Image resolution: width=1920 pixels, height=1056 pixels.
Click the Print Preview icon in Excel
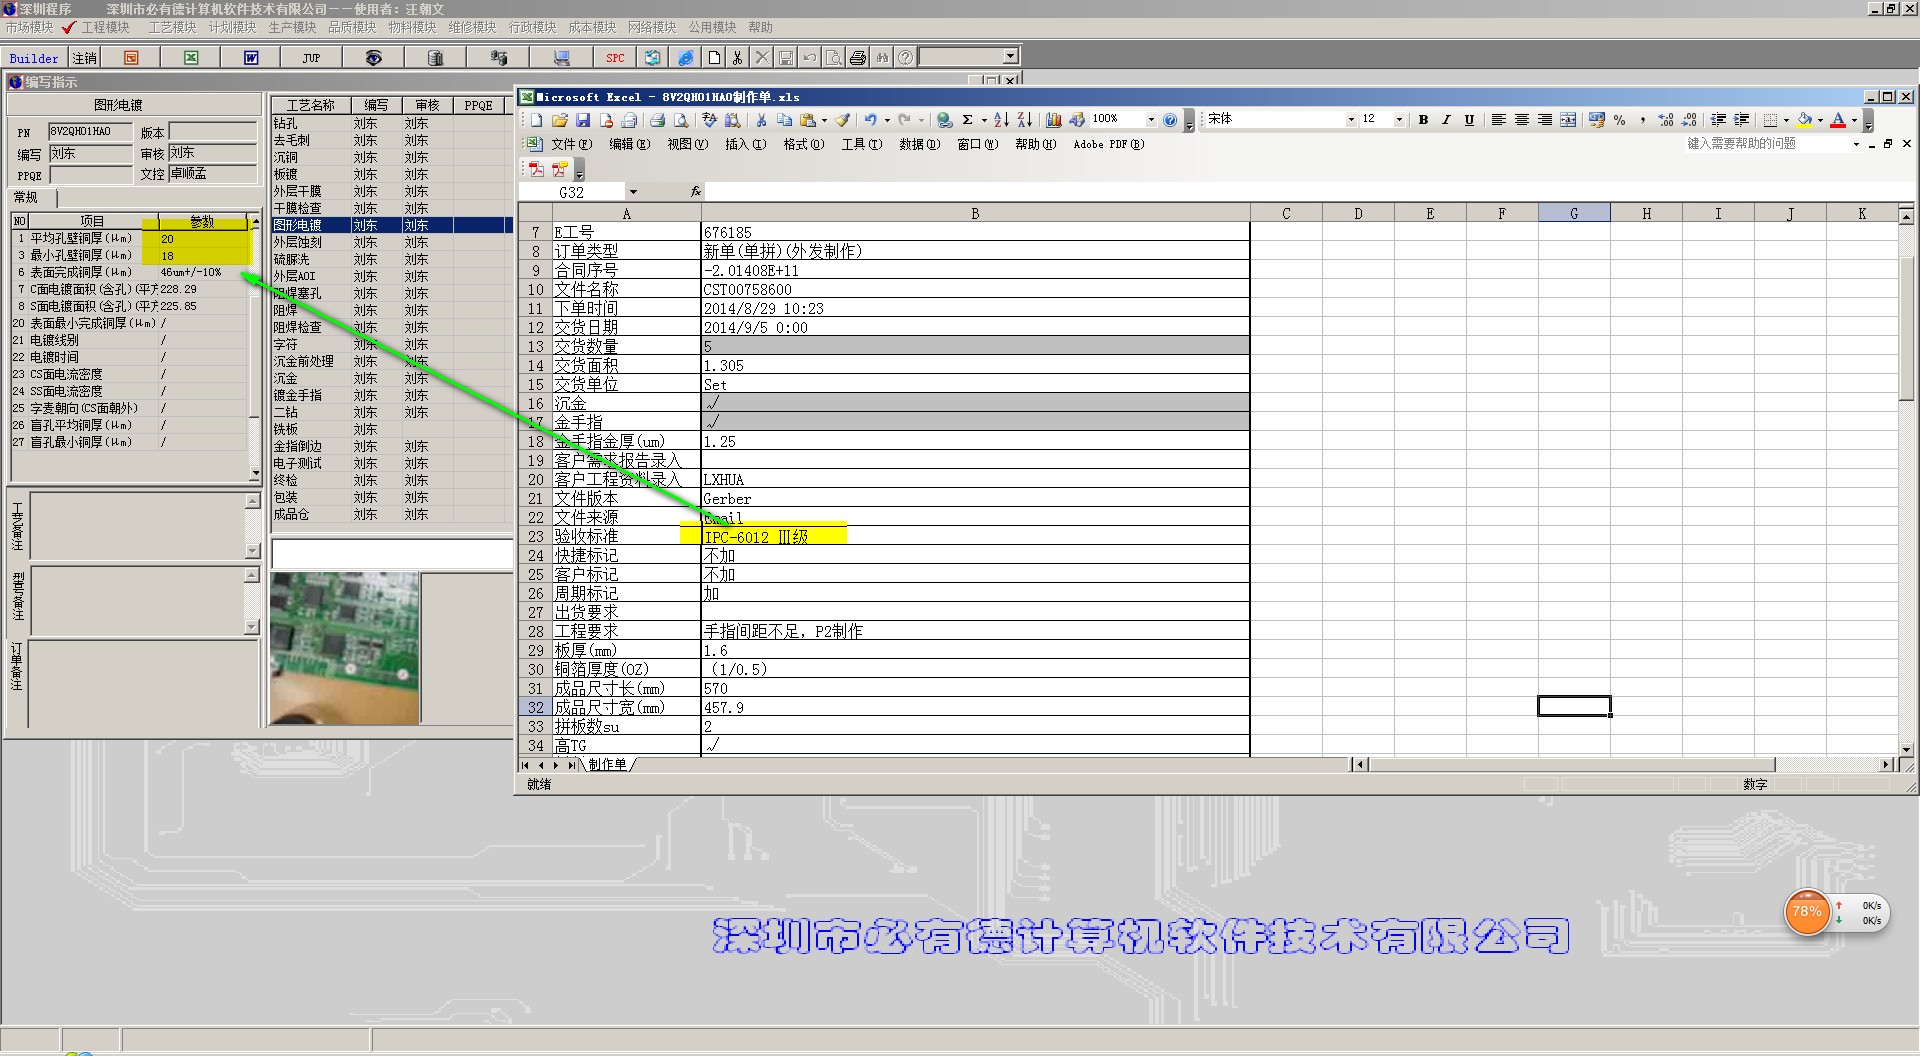tap(680, 120)
